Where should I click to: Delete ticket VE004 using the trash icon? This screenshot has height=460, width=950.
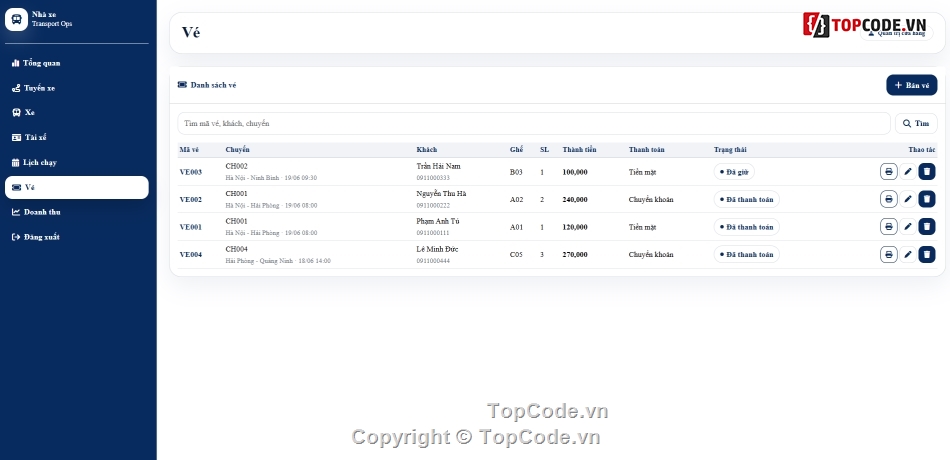pyautogui.click(x=926, y=254)
